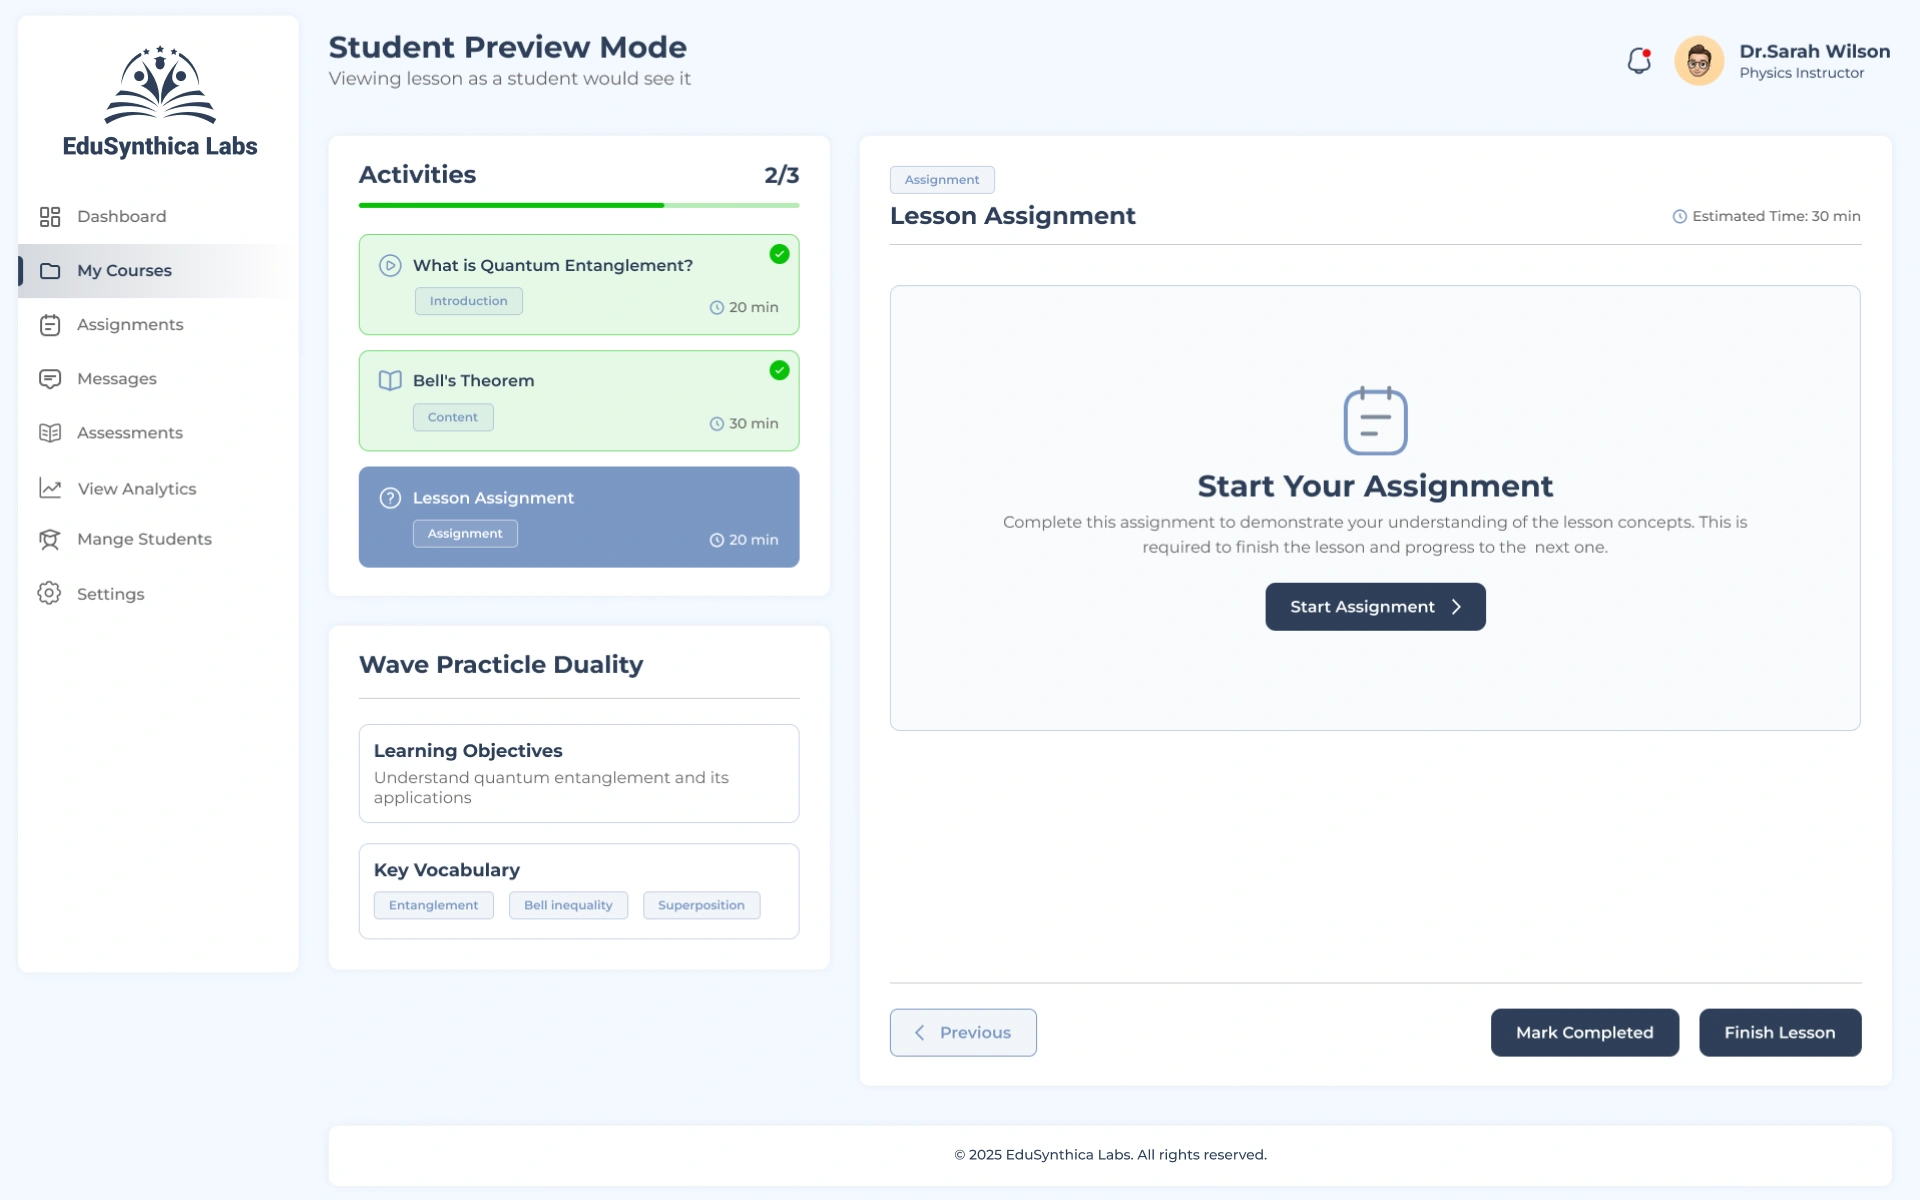Open My Courses in the sidebar
The width and height of the screenshot is (1920, 1200).
click(x=124, y=271)
